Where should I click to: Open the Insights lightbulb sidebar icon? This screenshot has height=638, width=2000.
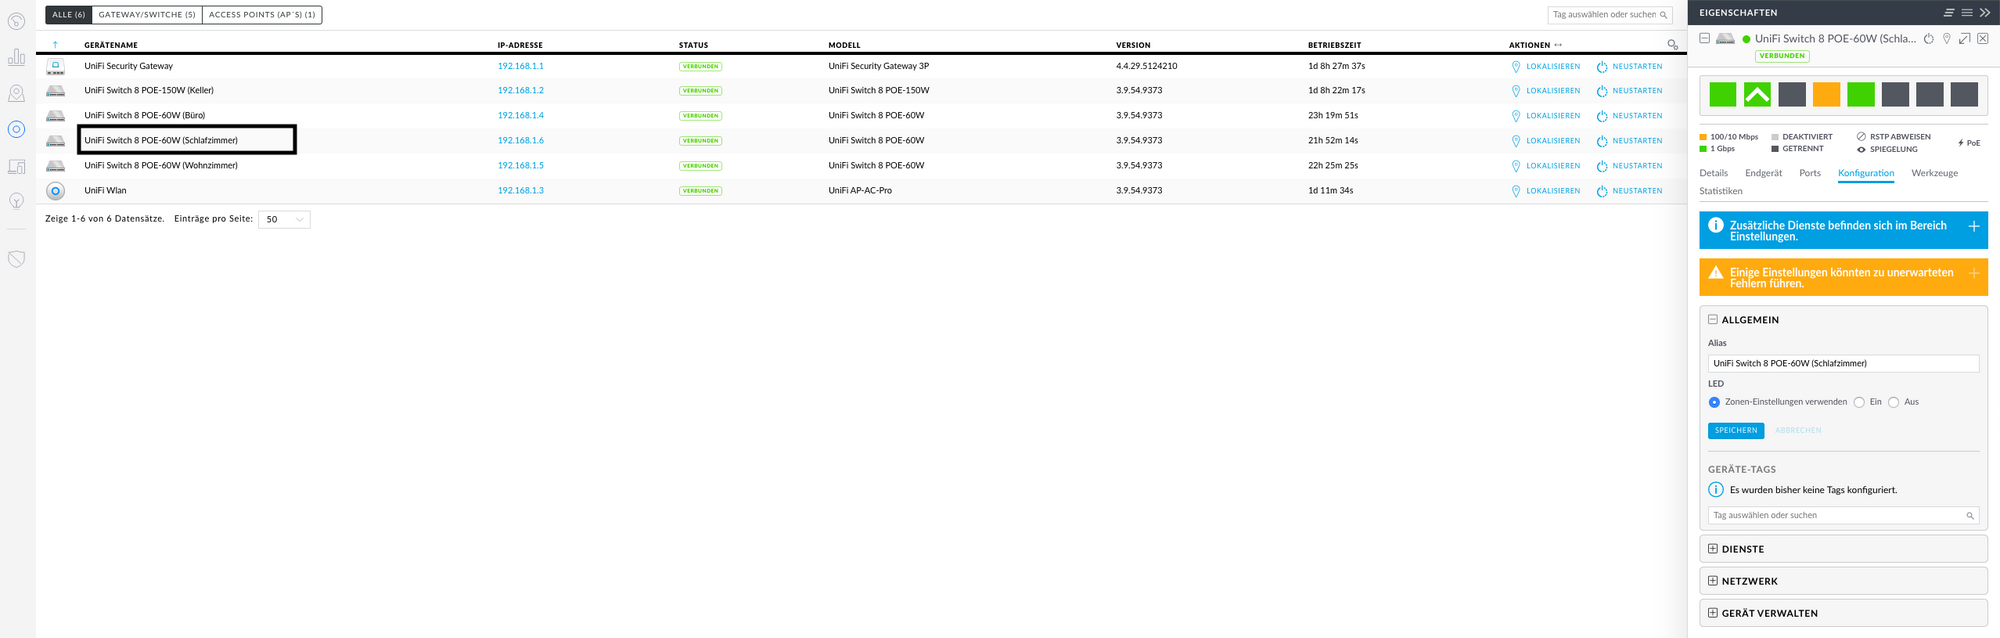16,201
